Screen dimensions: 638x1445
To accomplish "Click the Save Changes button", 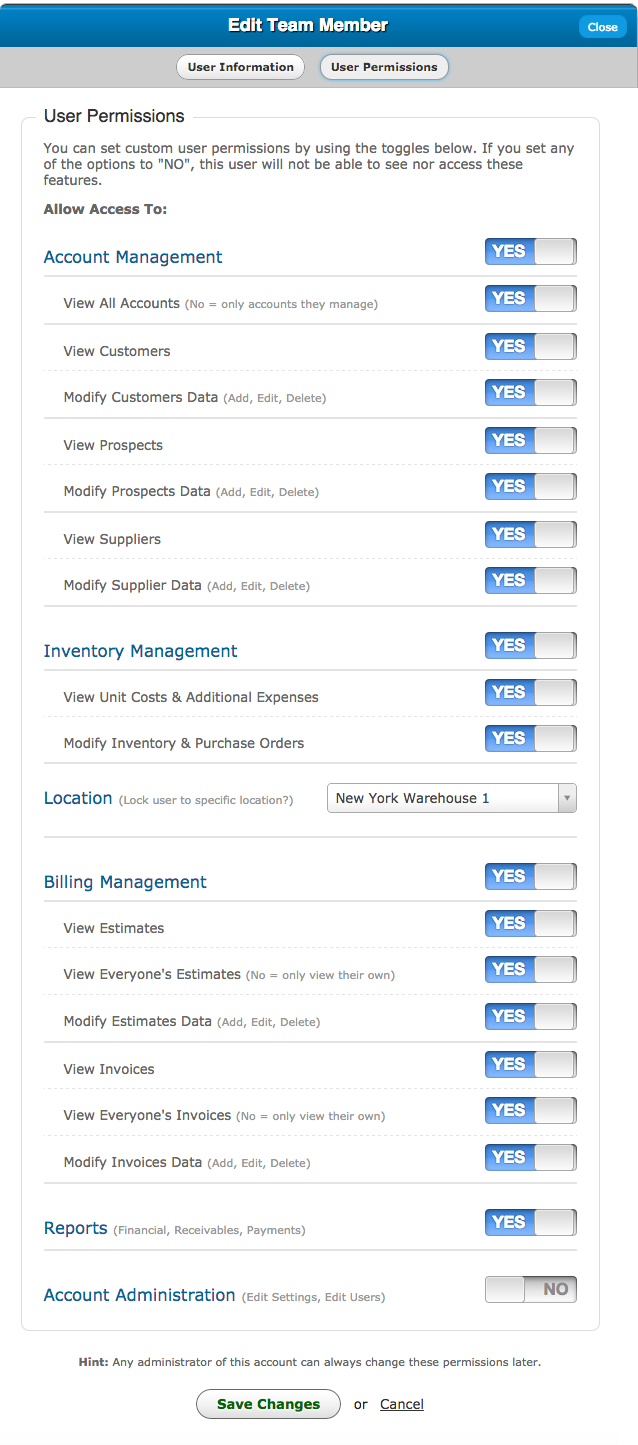I will point(268,1404).
